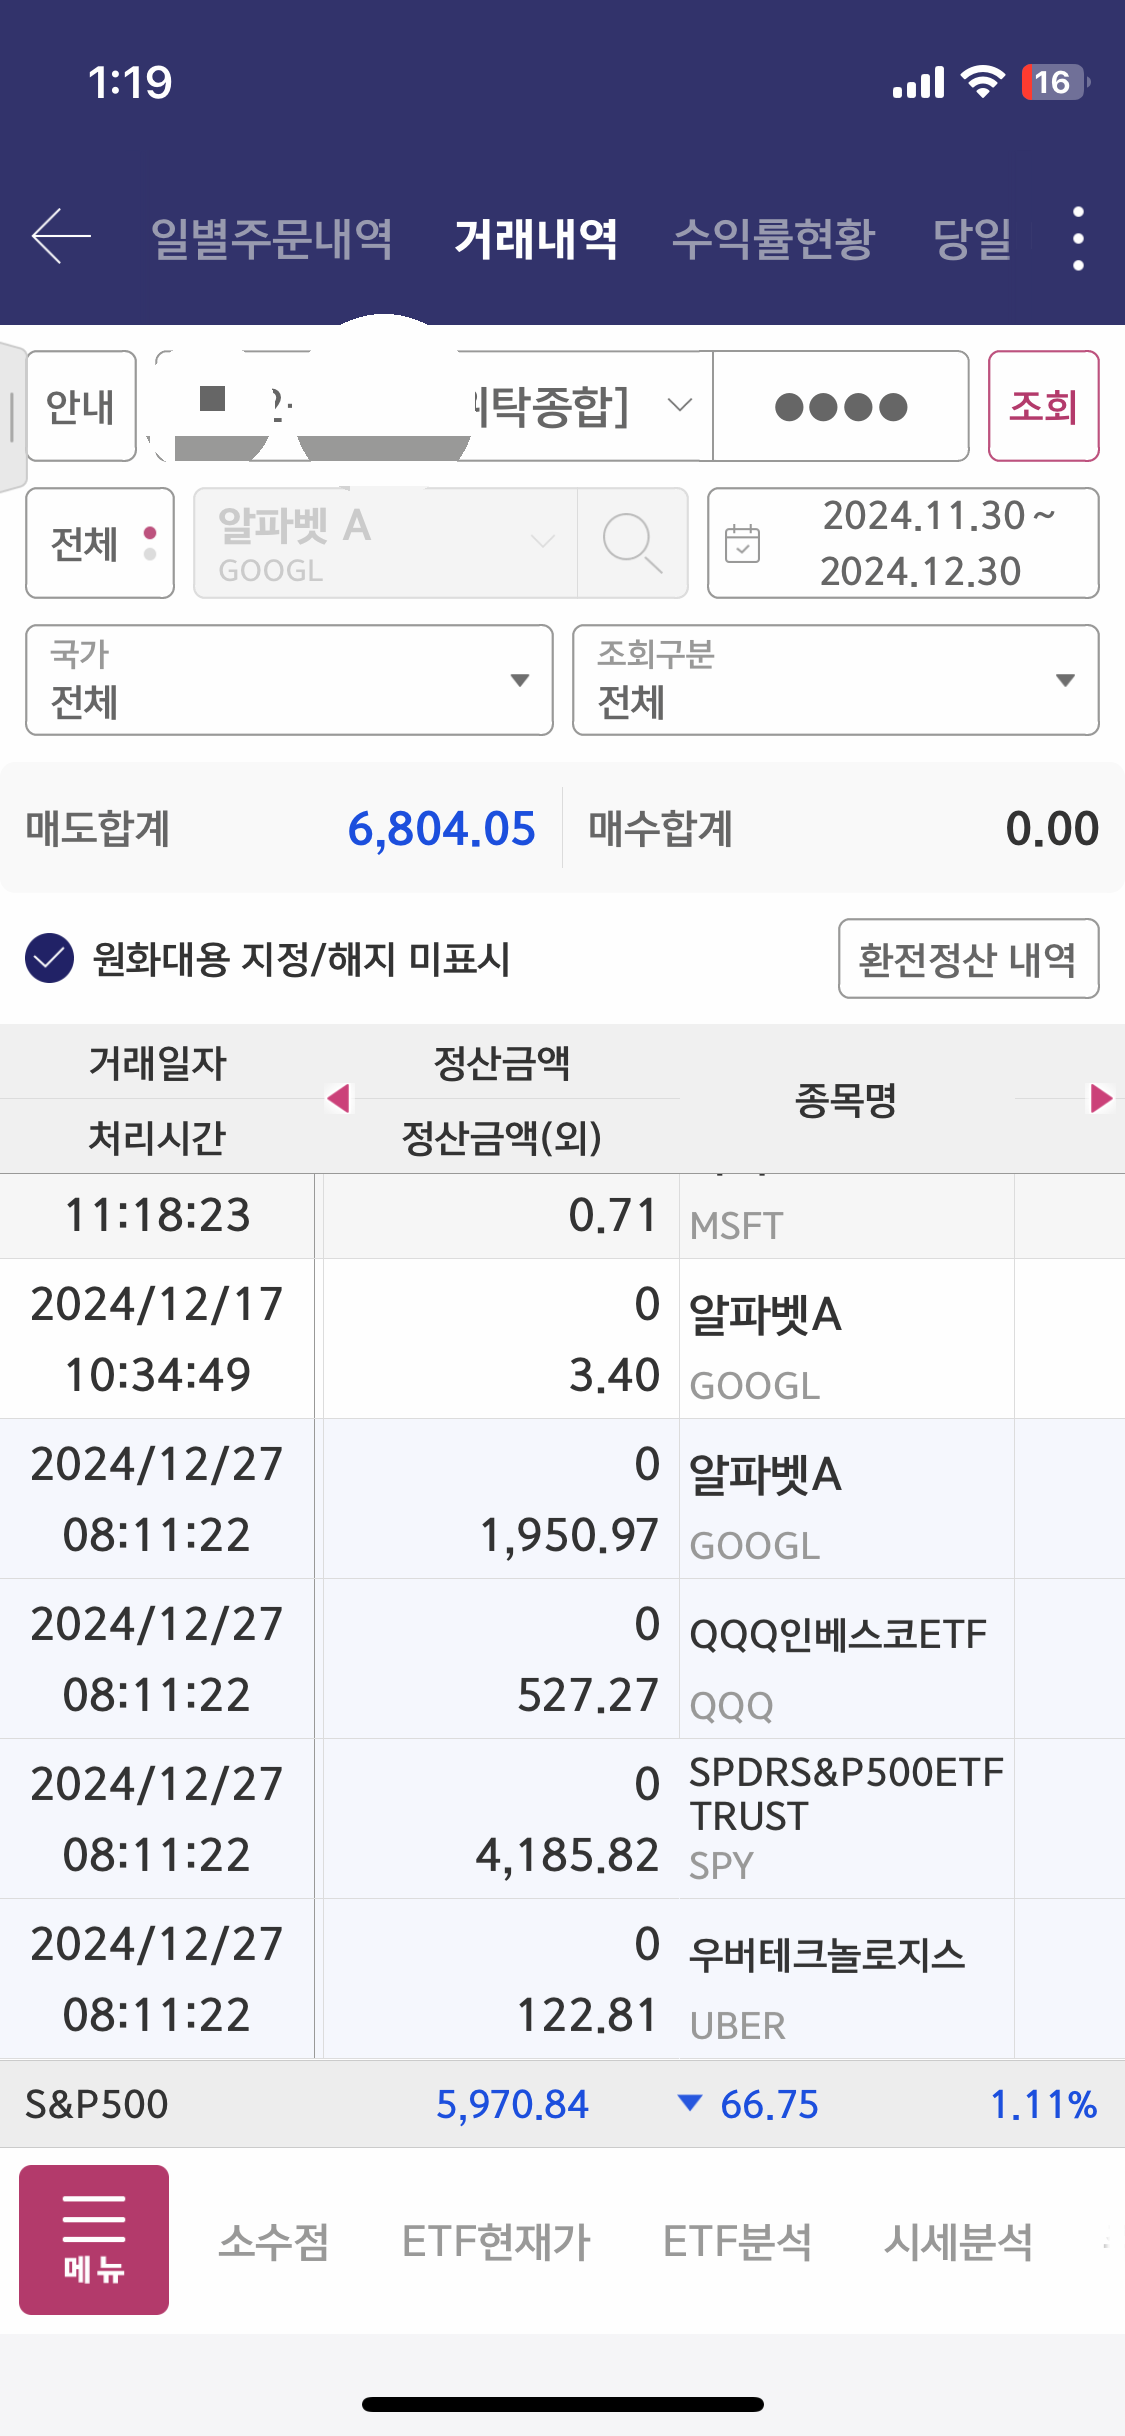This screenshot has height=2436, width=1125.
Task: Tap the 거래일자 column header
Action: coord(157,1062)
